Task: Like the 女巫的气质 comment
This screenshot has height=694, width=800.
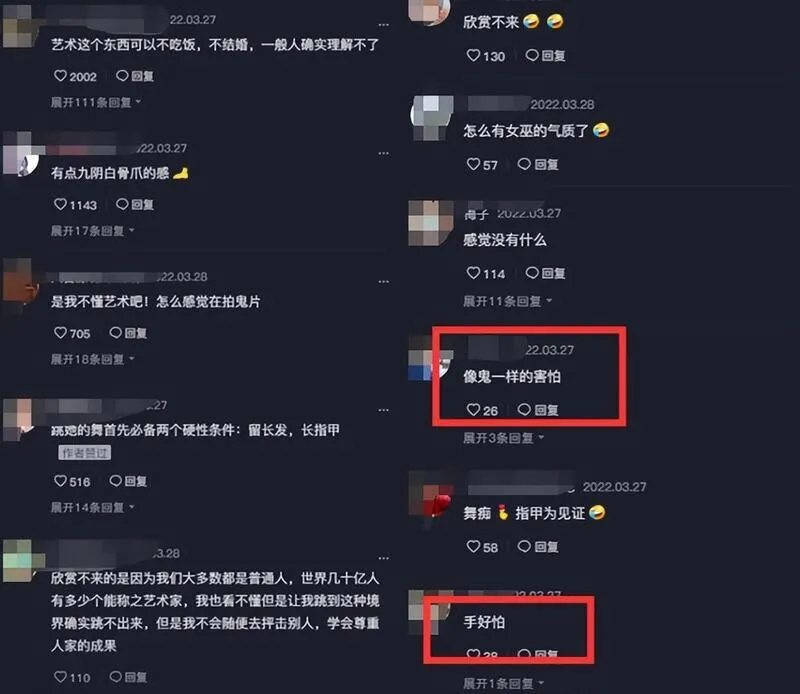Action: [473, 164]
